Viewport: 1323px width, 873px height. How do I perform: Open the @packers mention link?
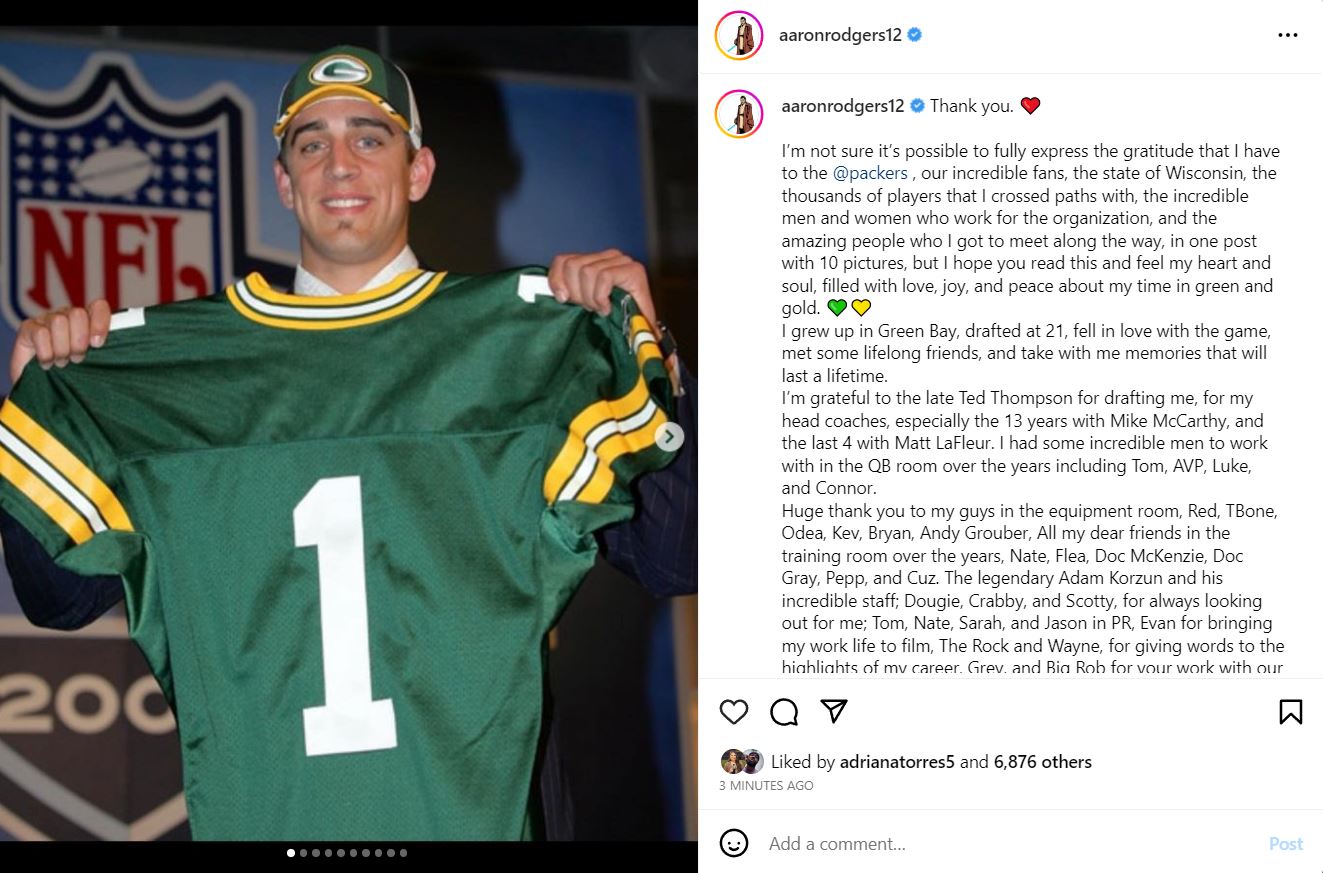pos(870,173)
